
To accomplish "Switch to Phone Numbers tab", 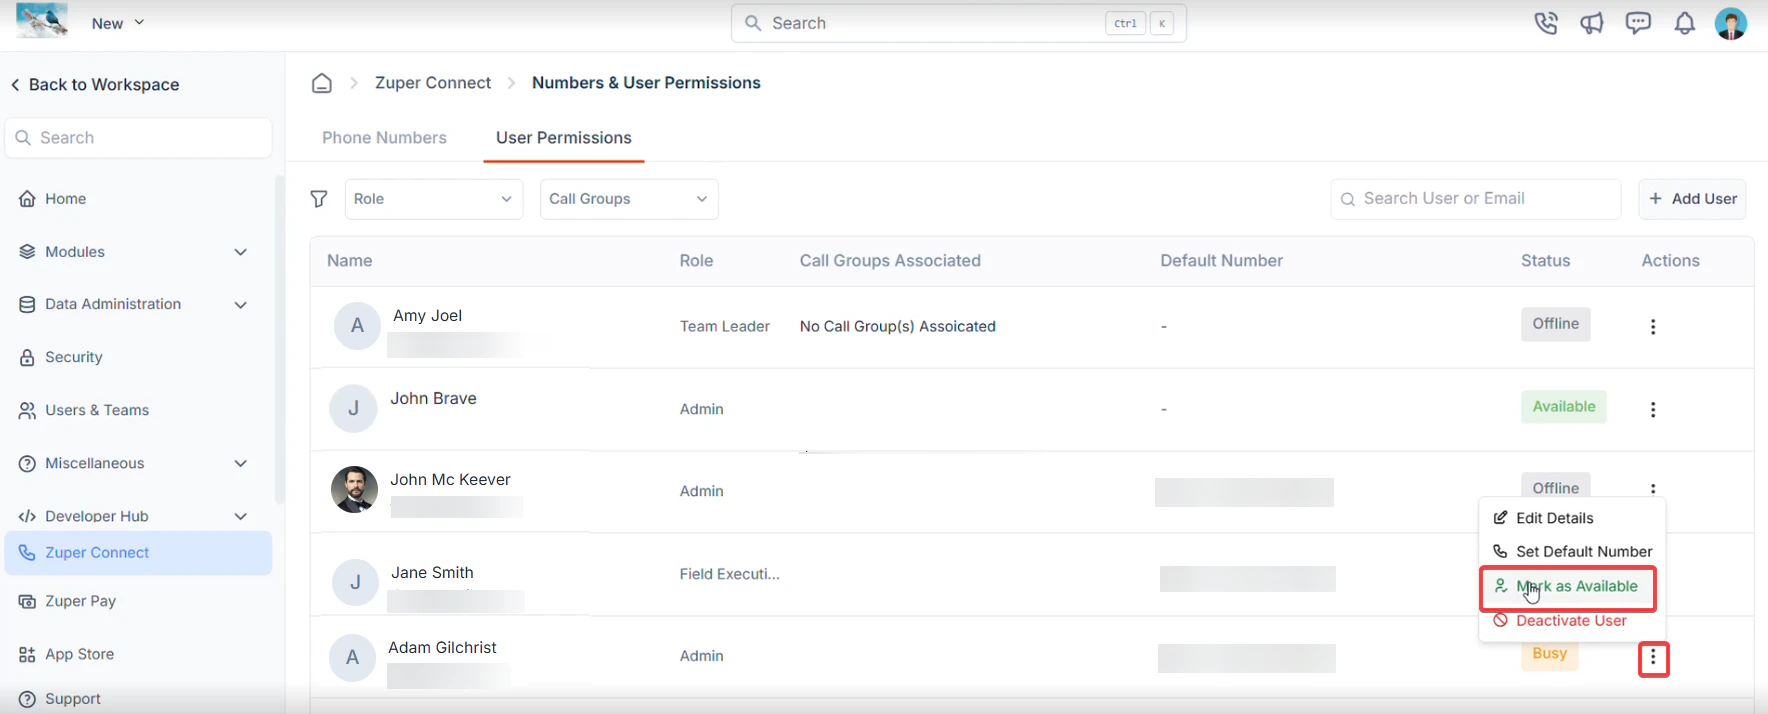I will click(384, 138).
